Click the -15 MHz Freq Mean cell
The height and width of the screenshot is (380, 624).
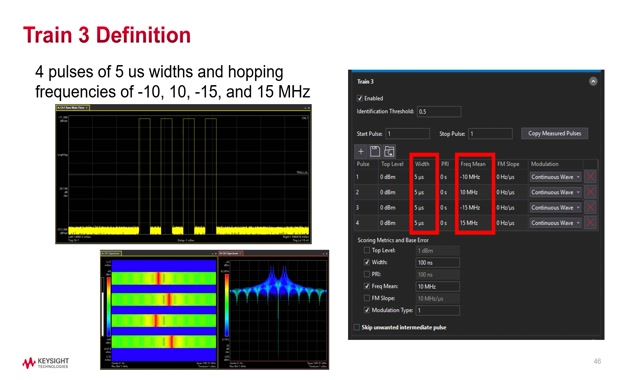click(470, 208)
